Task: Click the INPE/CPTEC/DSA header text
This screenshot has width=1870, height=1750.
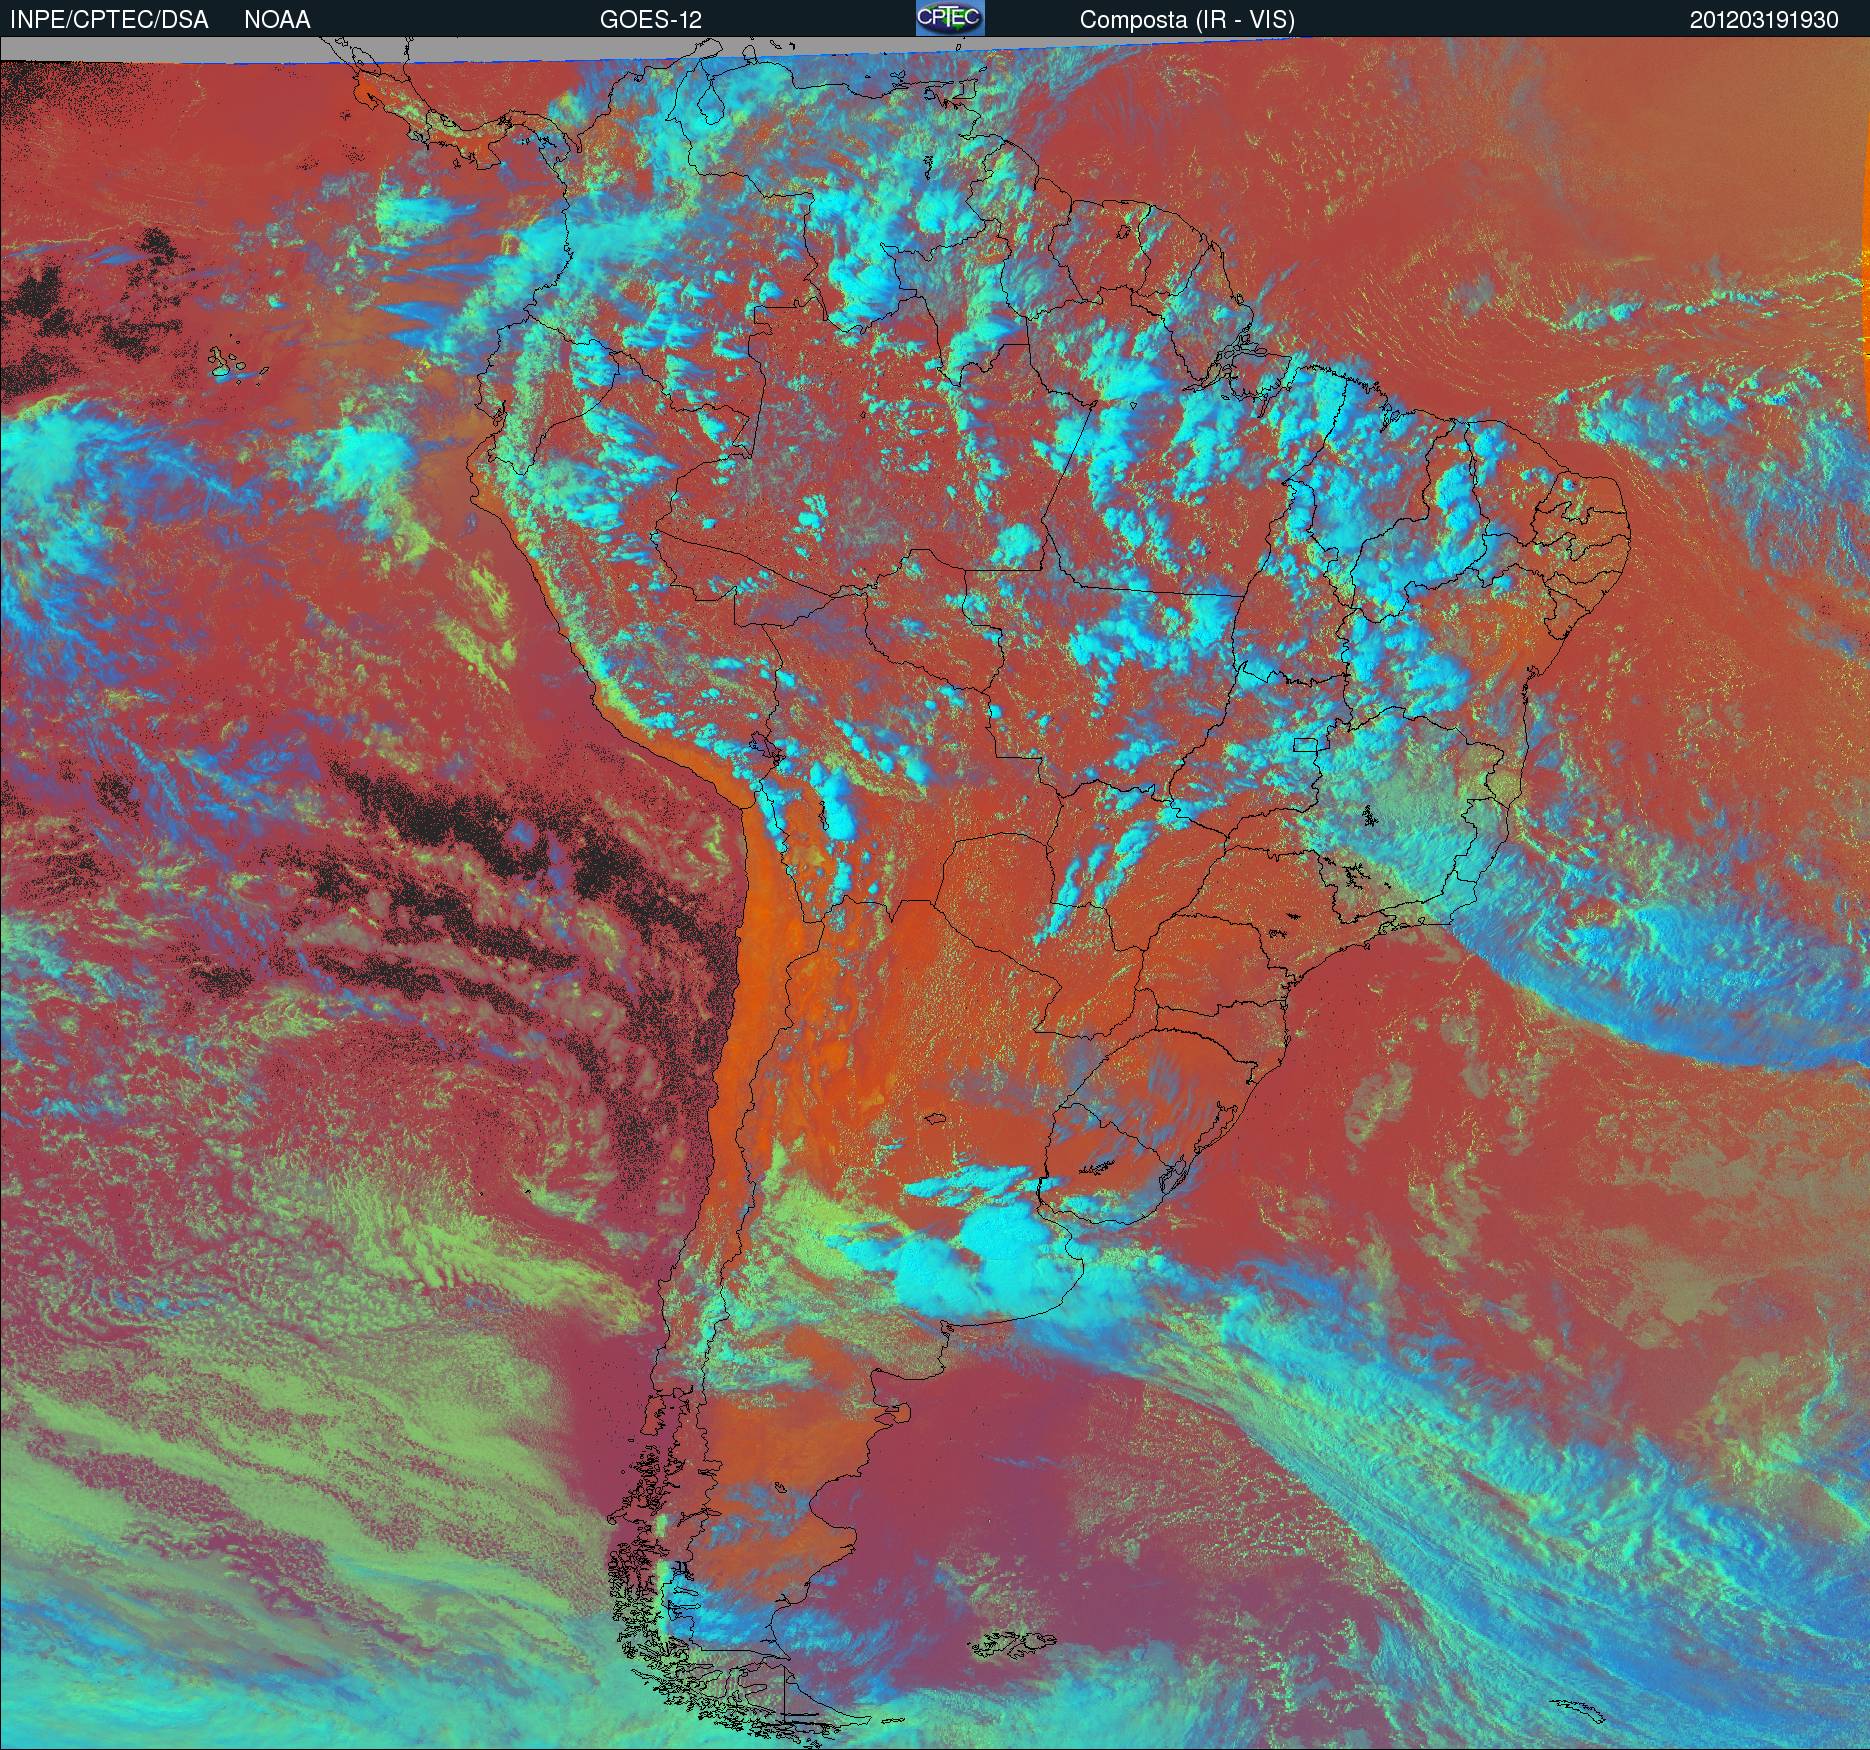Action: click(109, 20)
